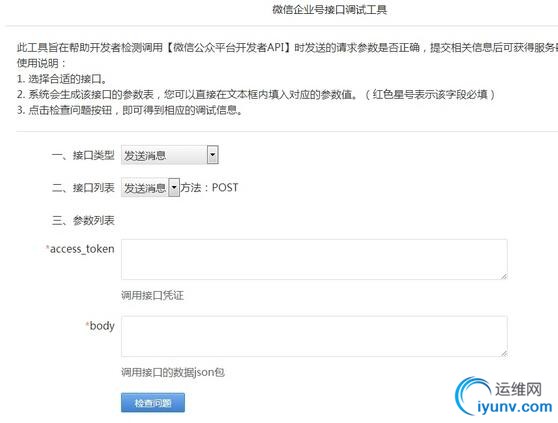Focus the access_token input box
Viewport: 558px width, 423px height.
(314, 259)
